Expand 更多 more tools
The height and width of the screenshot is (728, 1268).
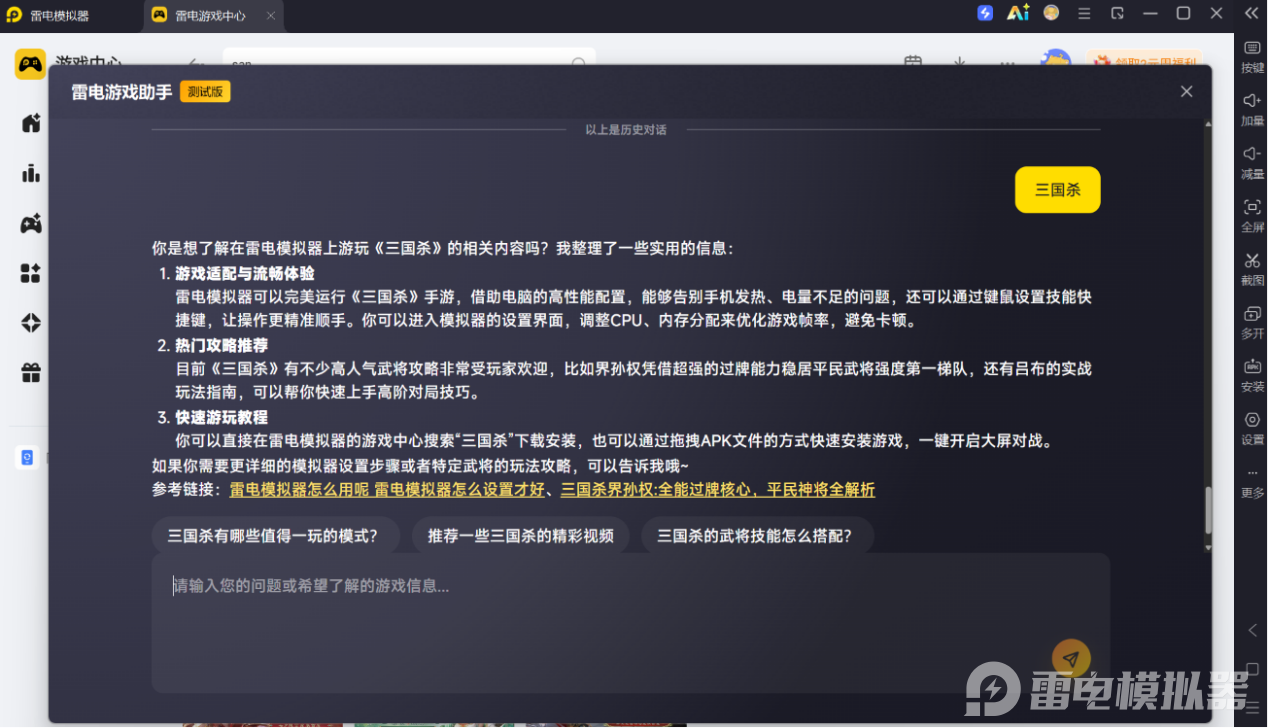coord(1252,484)
